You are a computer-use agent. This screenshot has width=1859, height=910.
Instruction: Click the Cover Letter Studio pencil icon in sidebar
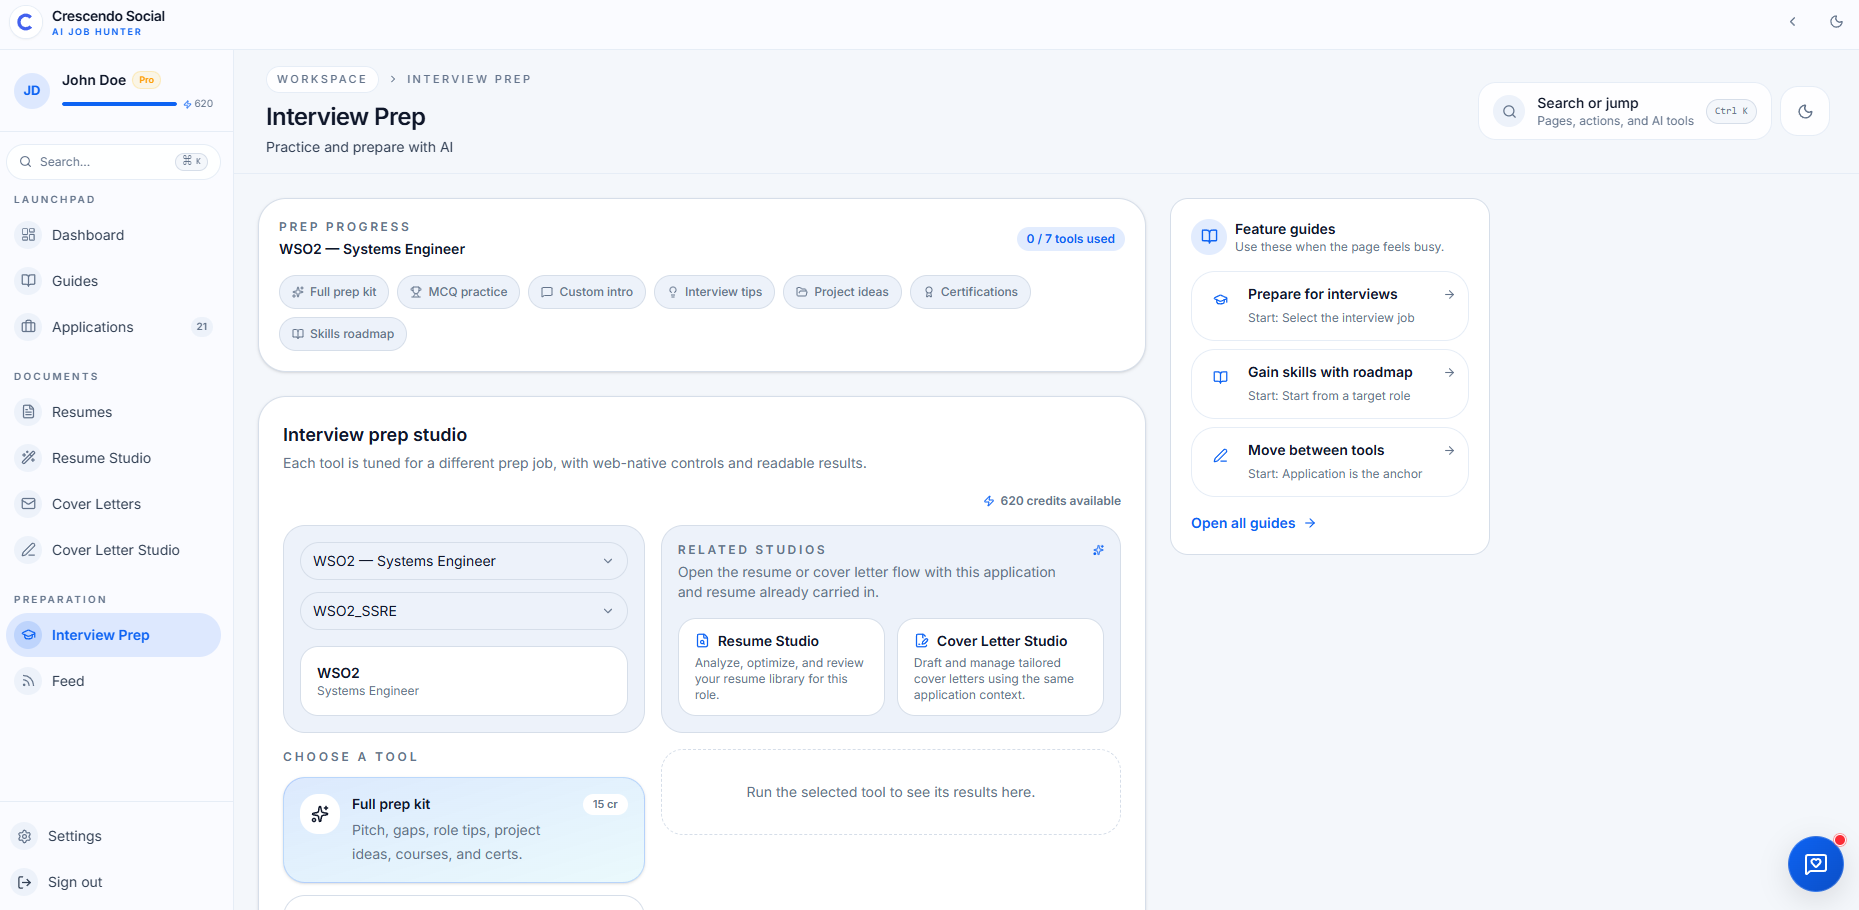(29, 550)
